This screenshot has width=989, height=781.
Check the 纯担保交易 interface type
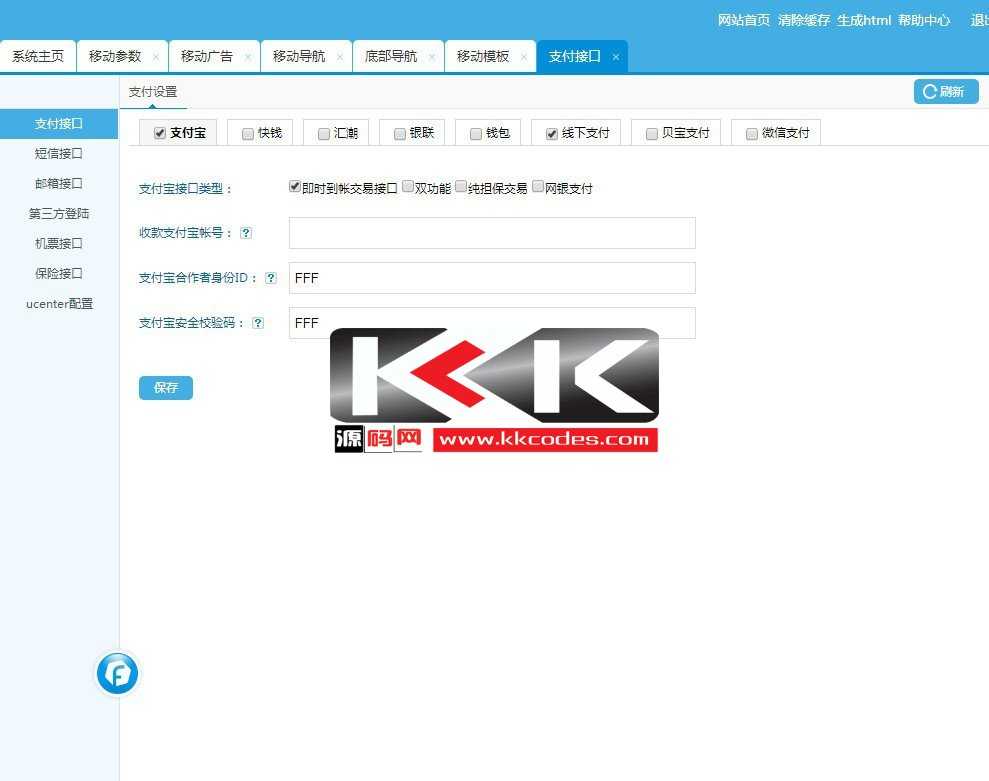coord(461,186)
